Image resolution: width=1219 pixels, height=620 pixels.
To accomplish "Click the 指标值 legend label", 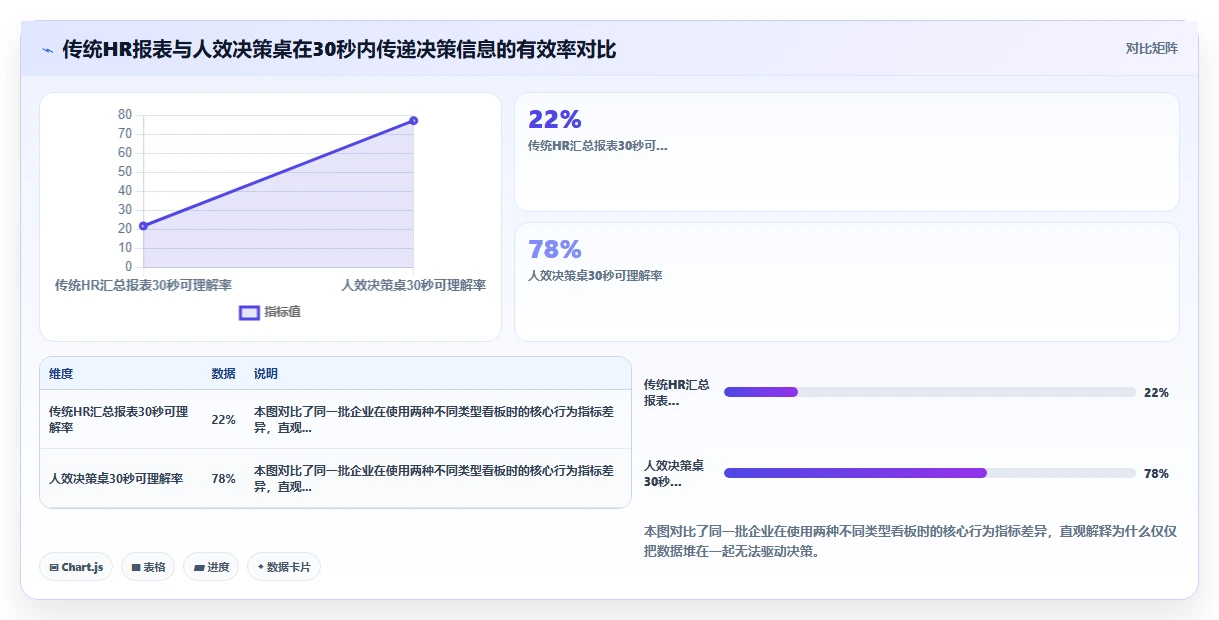I will point(282,312).
